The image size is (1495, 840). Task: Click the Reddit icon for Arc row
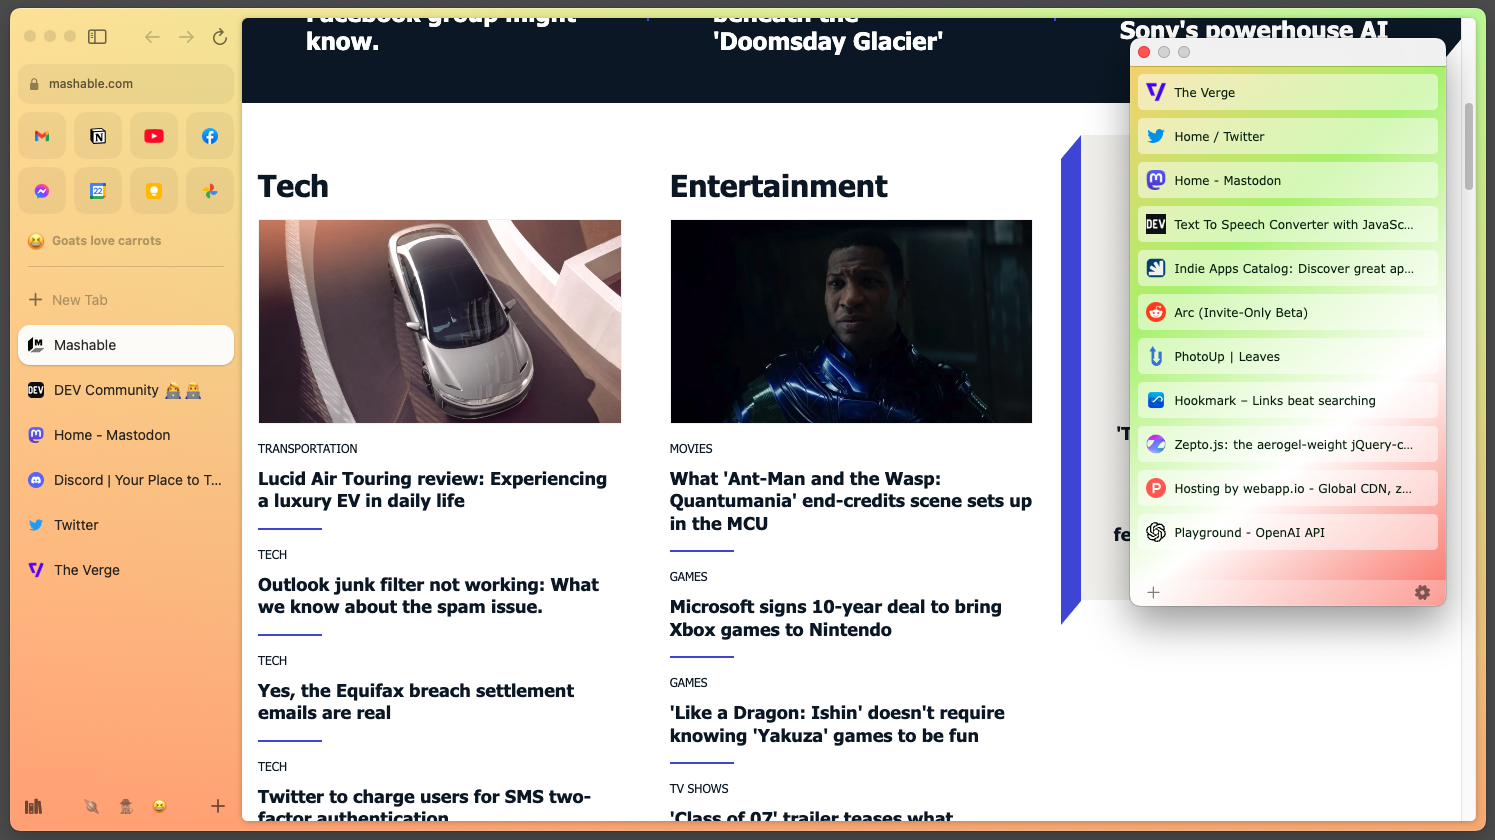tap(1156, 313)
